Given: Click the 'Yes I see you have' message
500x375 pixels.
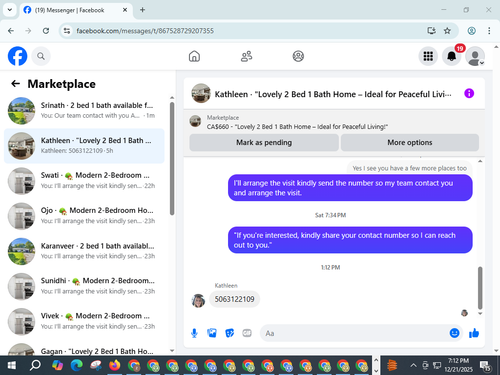Looking at the screenshot, I should point(410,168).
